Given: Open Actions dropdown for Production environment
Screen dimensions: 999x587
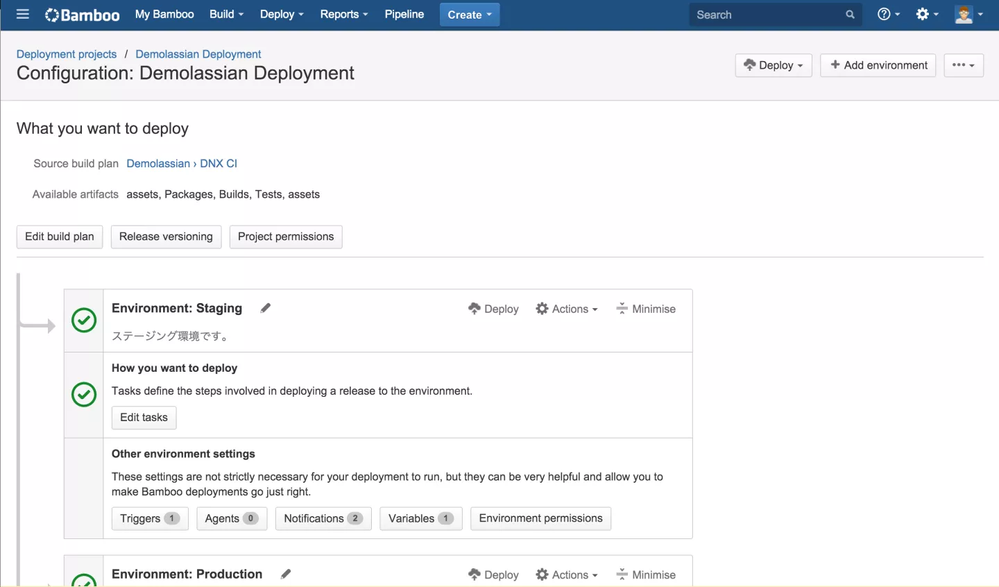Looking at the screenshot, I should [x=566, y=574].
